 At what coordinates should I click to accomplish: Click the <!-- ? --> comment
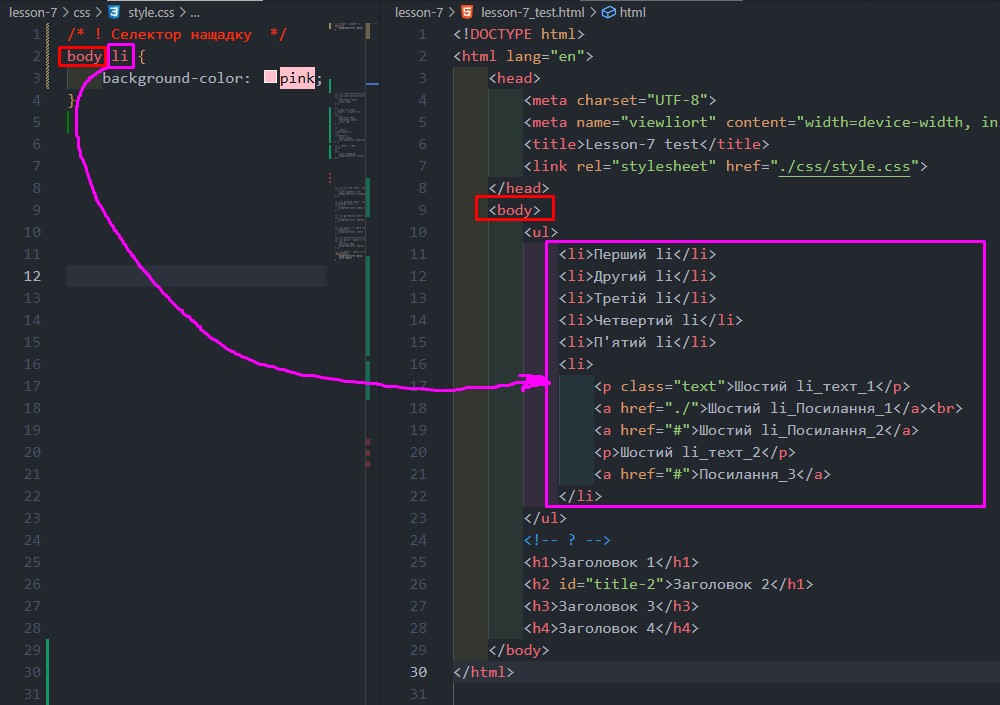tap(567, 540)
